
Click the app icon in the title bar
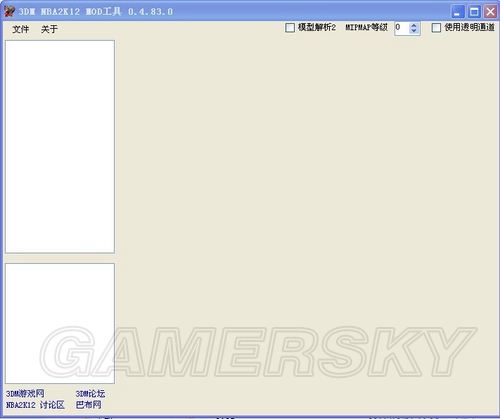pyautogui.click(x=9, y=11)
